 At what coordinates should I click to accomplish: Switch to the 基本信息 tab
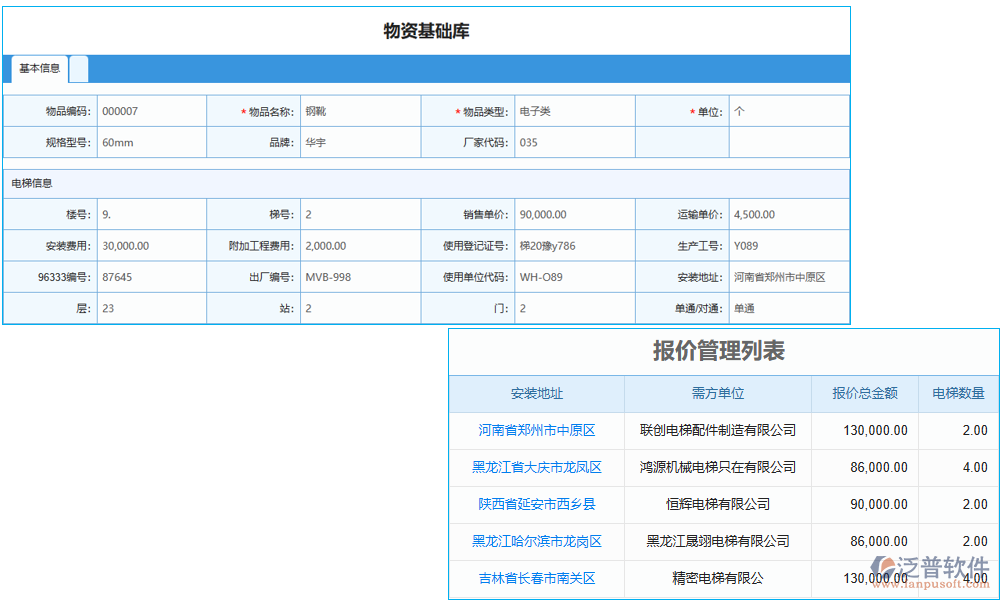click(37, 69)
